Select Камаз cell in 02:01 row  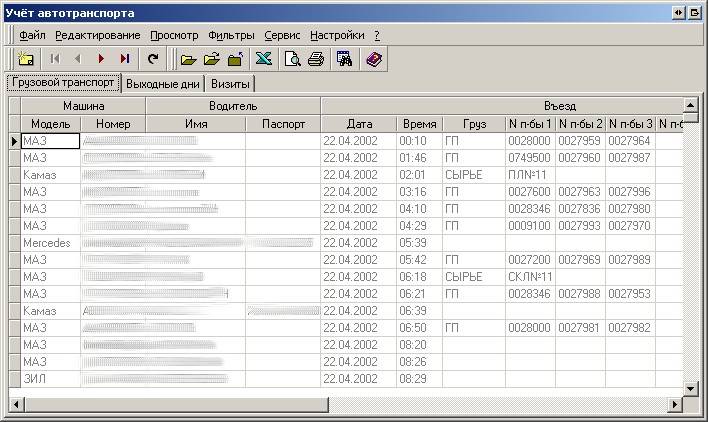tap(51, 175)
